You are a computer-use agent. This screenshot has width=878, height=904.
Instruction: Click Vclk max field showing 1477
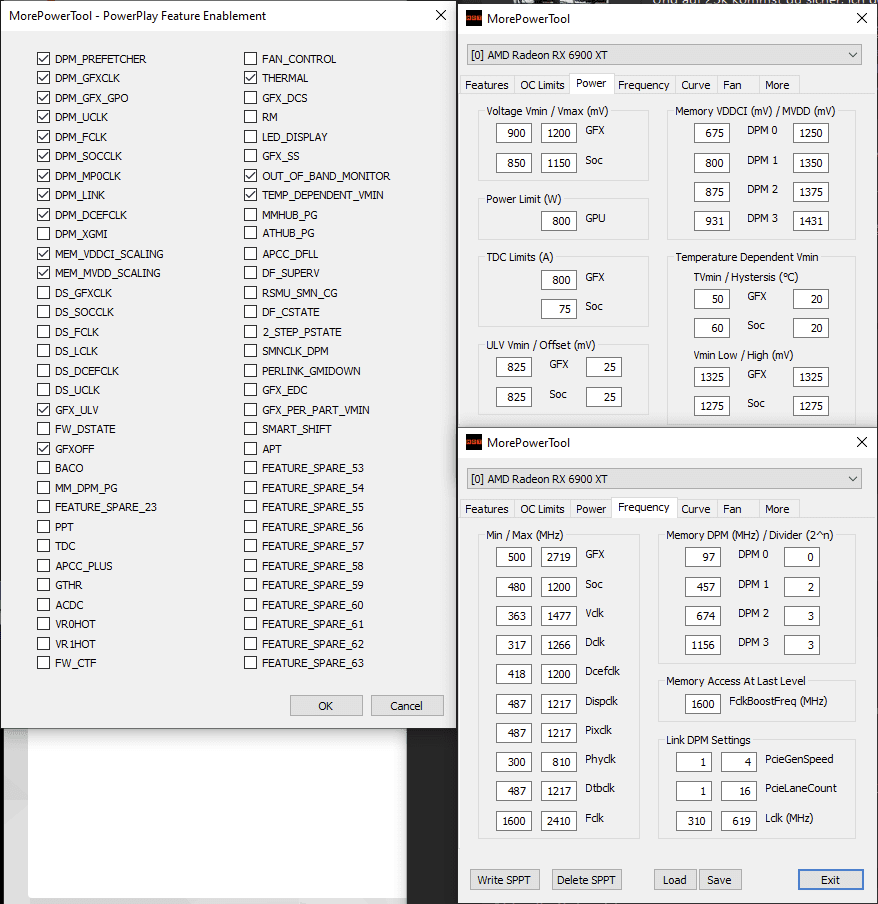pos(559,616)
